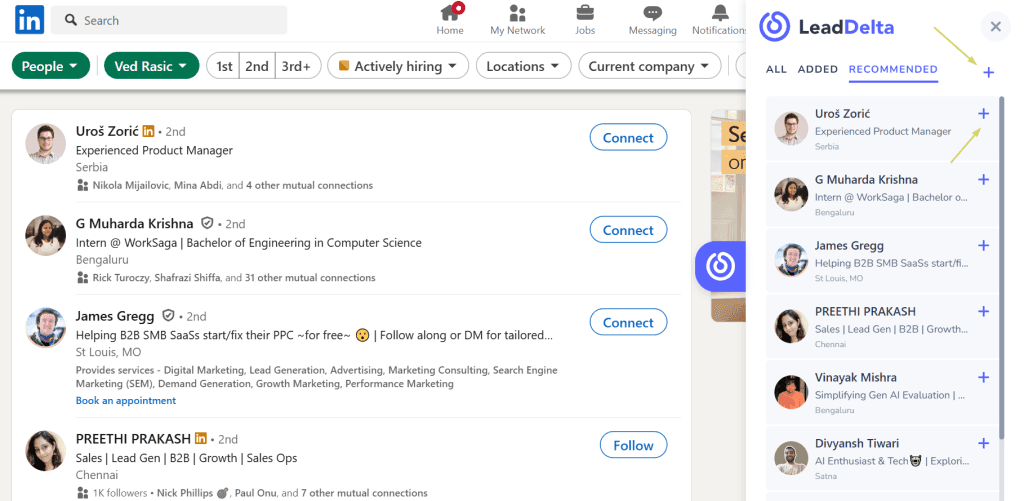Open Uroš Zorić name link in results
1024x501 pixels.
pos(107,131)
